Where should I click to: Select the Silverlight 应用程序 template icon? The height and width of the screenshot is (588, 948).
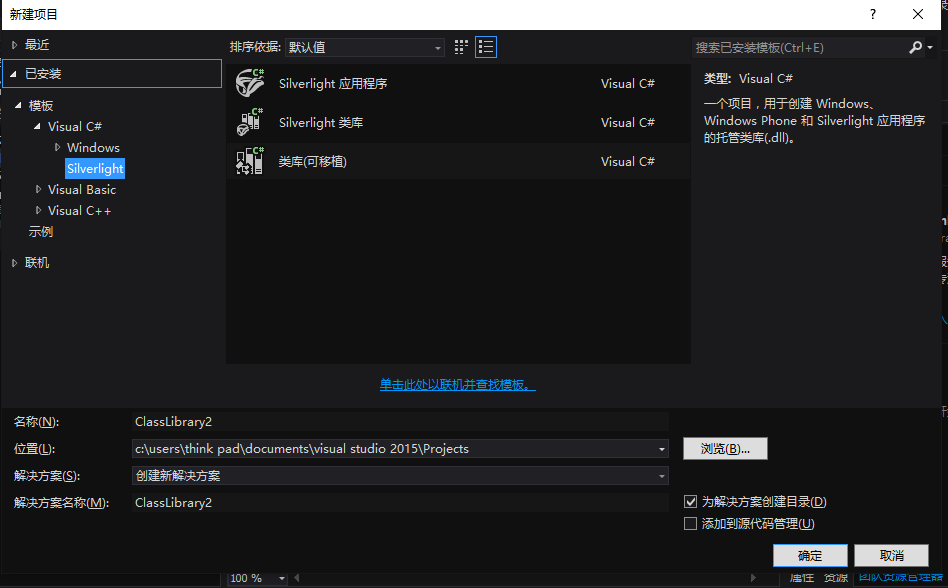click(x=250, y=83)
